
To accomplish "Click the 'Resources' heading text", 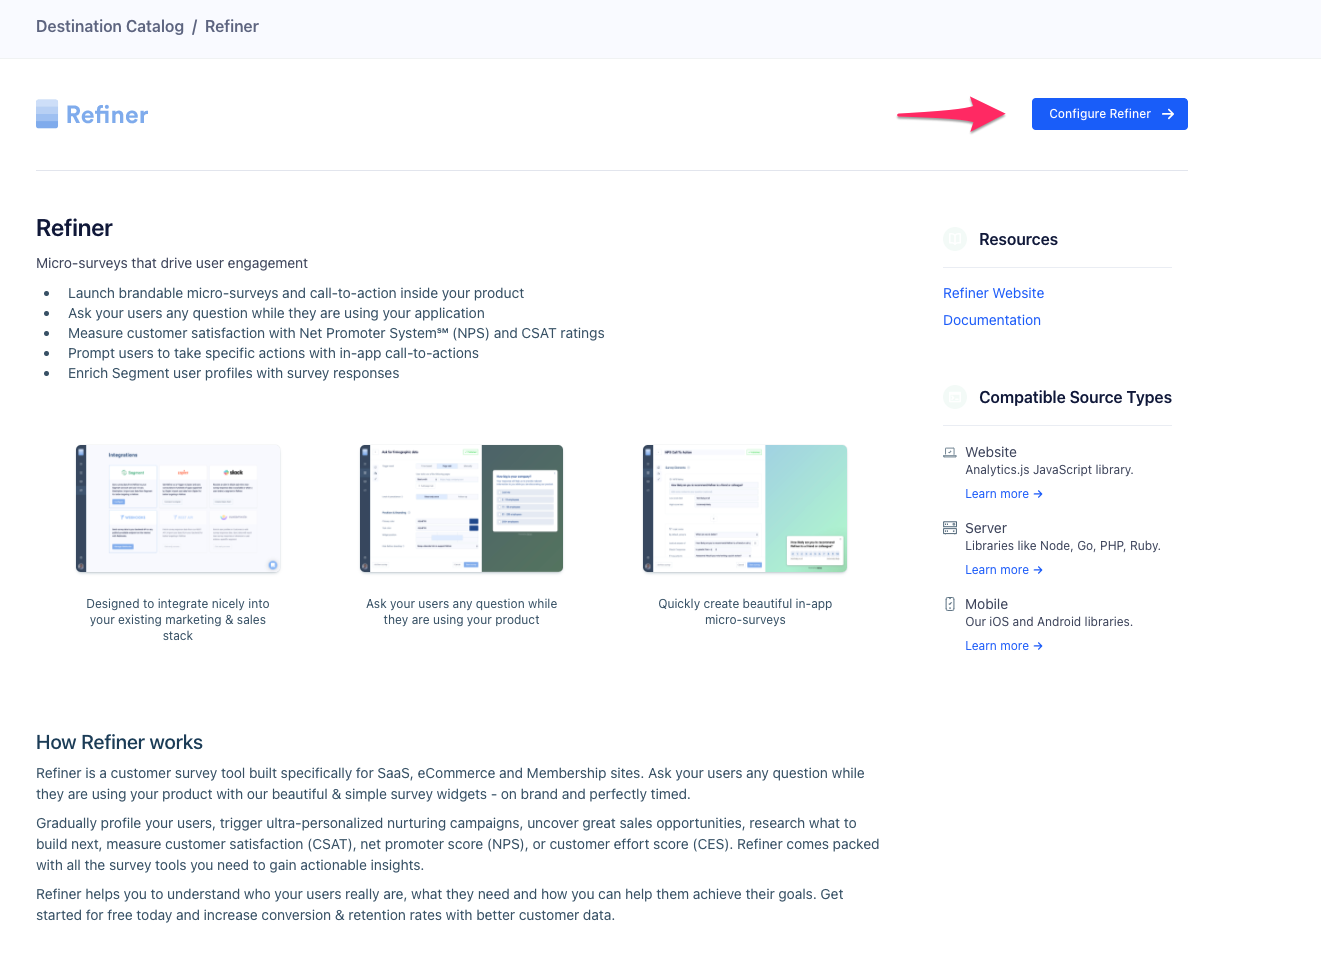I will [1018, 239].
